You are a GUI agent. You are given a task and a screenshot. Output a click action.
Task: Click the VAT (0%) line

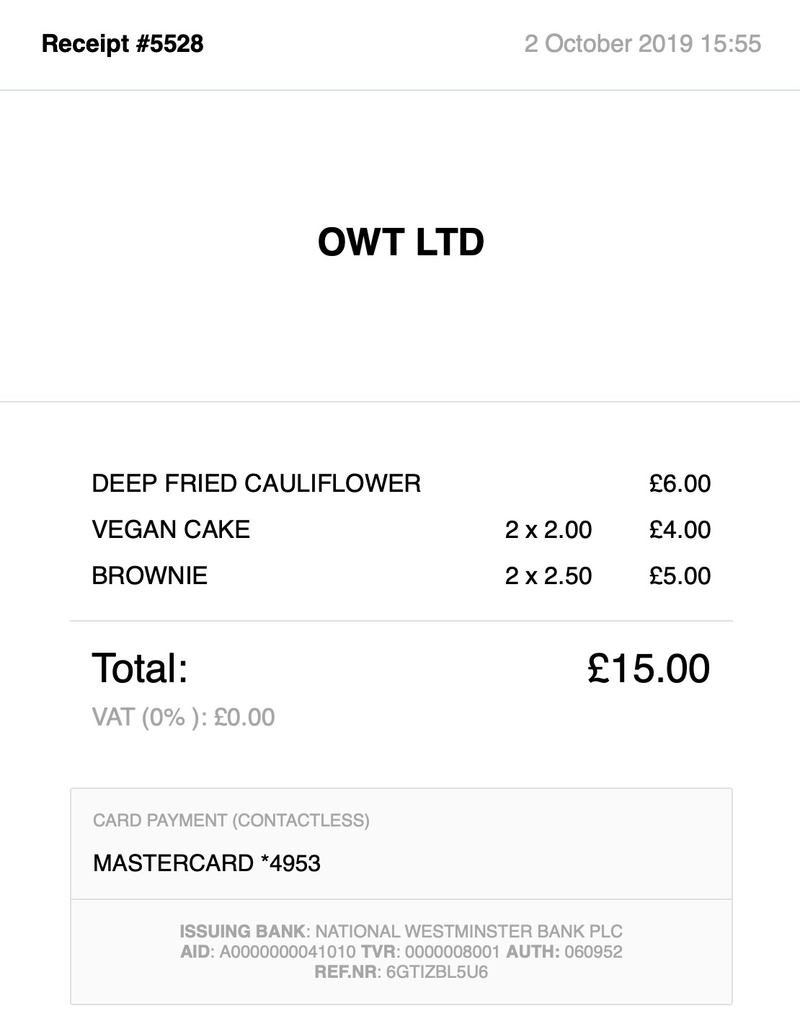[x=183, y=717]
